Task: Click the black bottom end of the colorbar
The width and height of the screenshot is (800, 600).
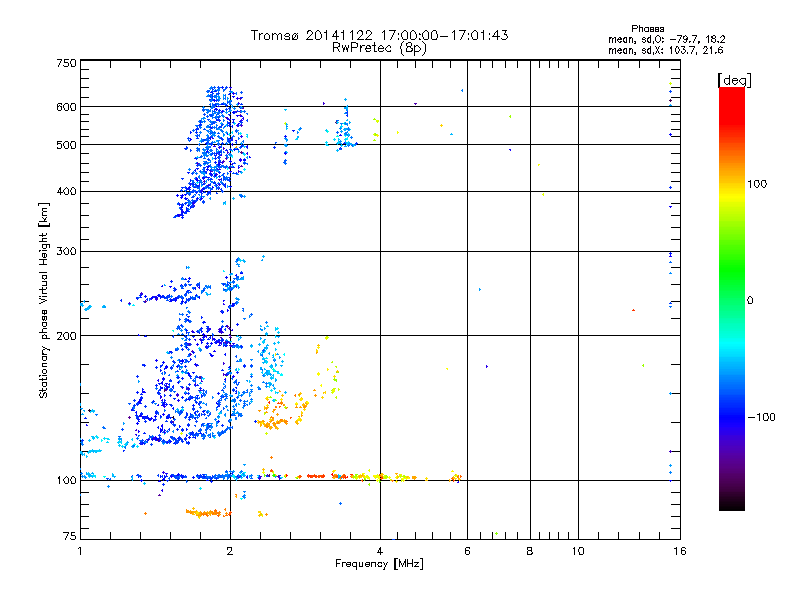Action: coord(732,503)
